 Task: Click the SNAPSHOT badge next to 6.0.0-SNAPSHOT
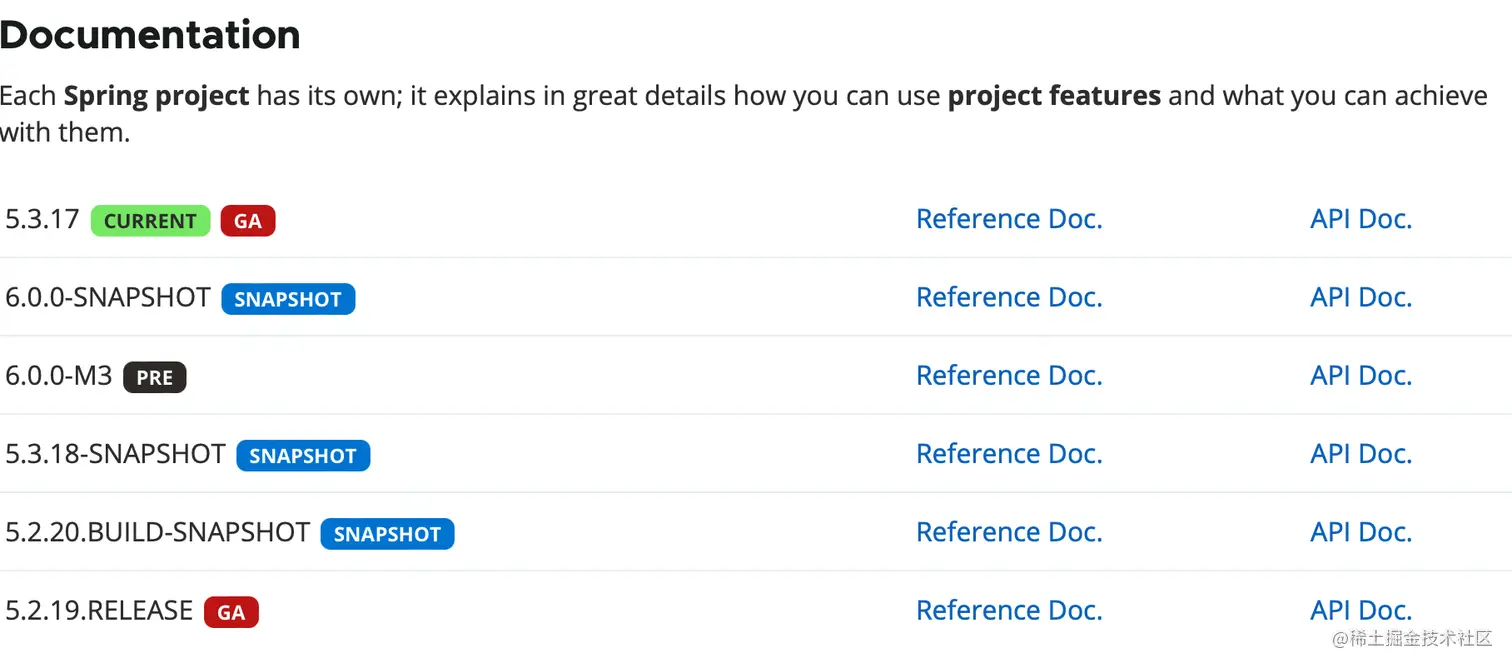[288, 299]
